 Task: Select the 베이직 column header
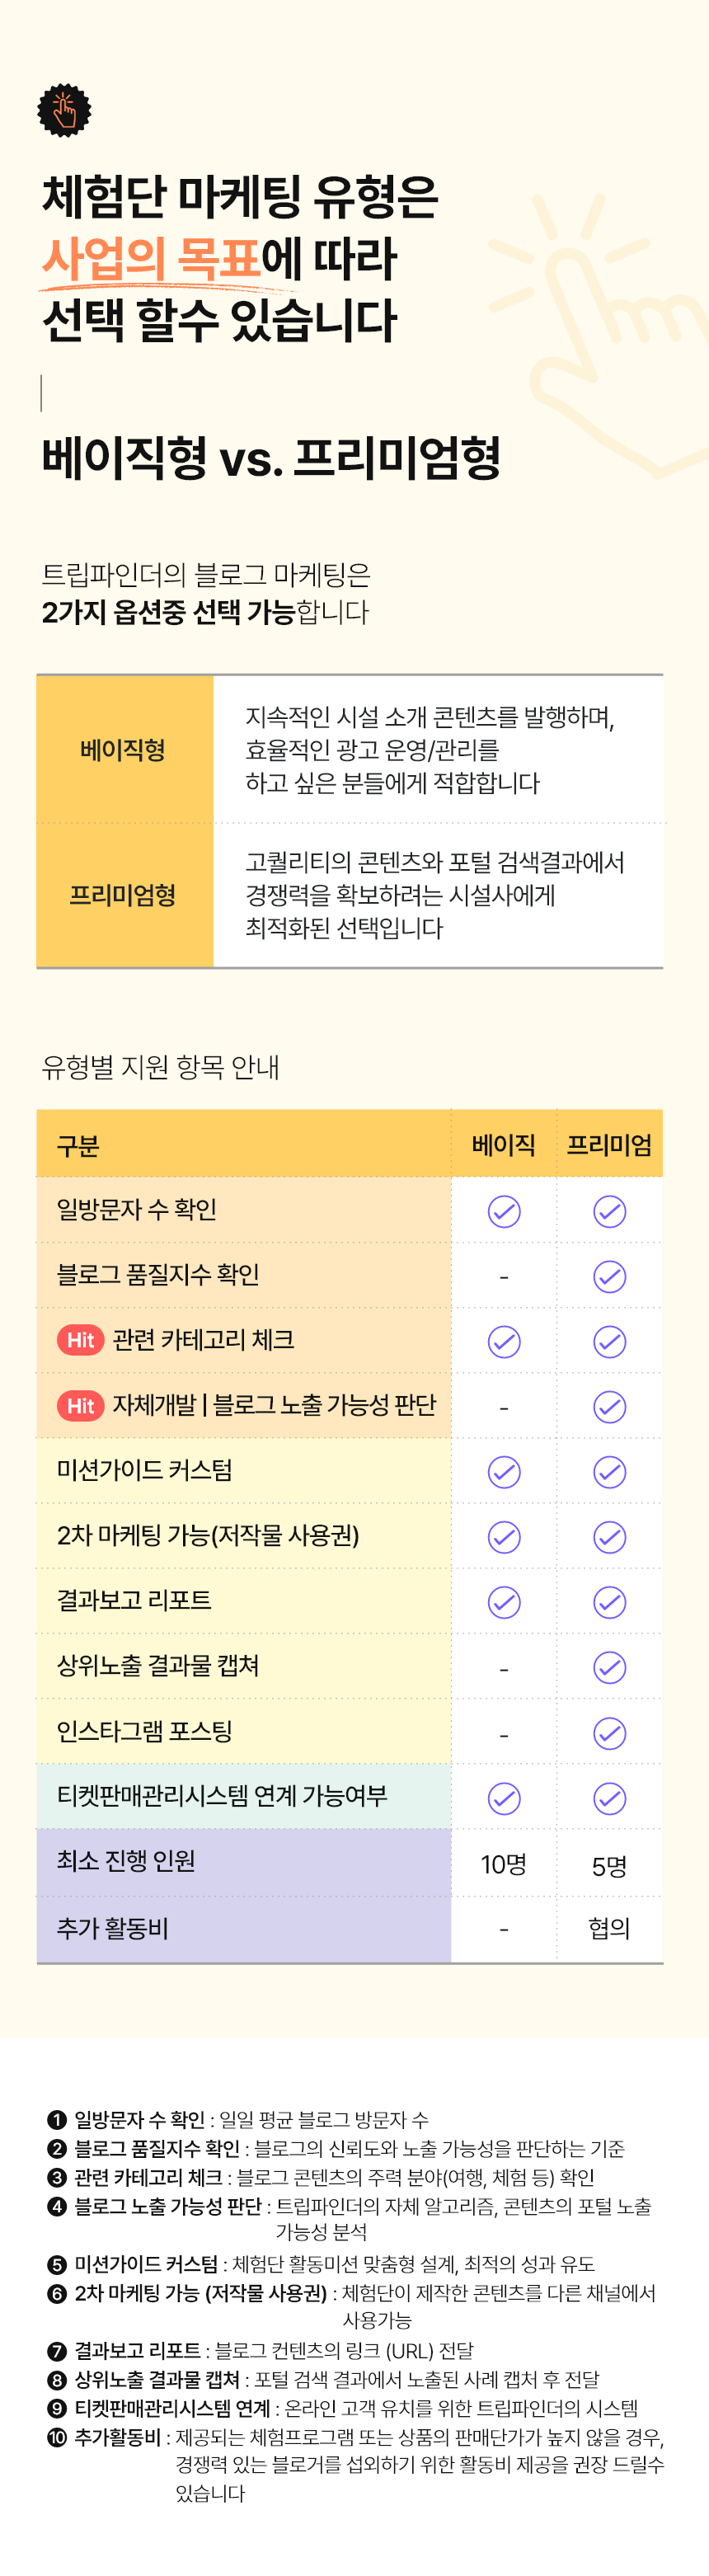(x=504, y=1144)
